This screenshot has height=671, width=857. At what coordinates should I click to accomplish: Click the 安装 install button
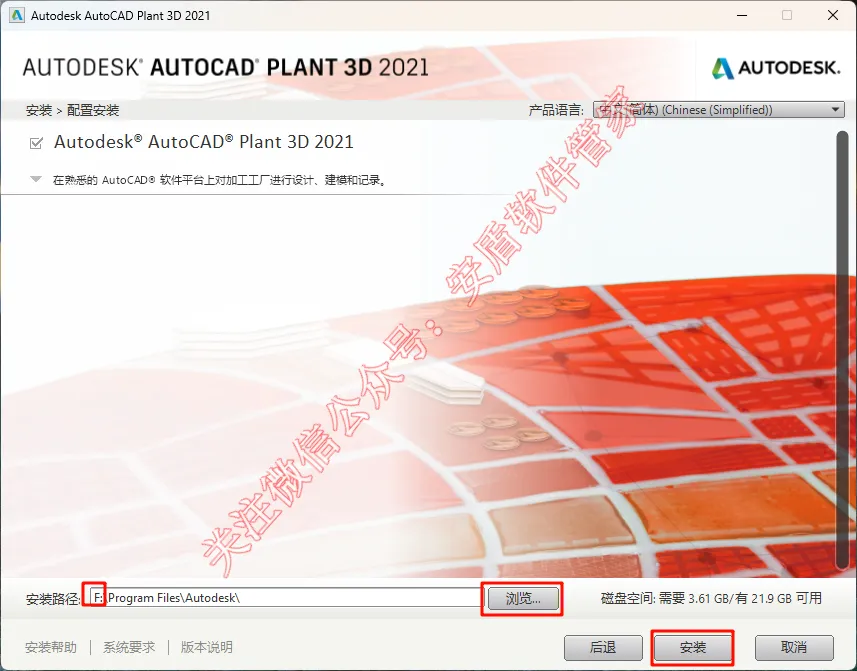coord(692,648)
